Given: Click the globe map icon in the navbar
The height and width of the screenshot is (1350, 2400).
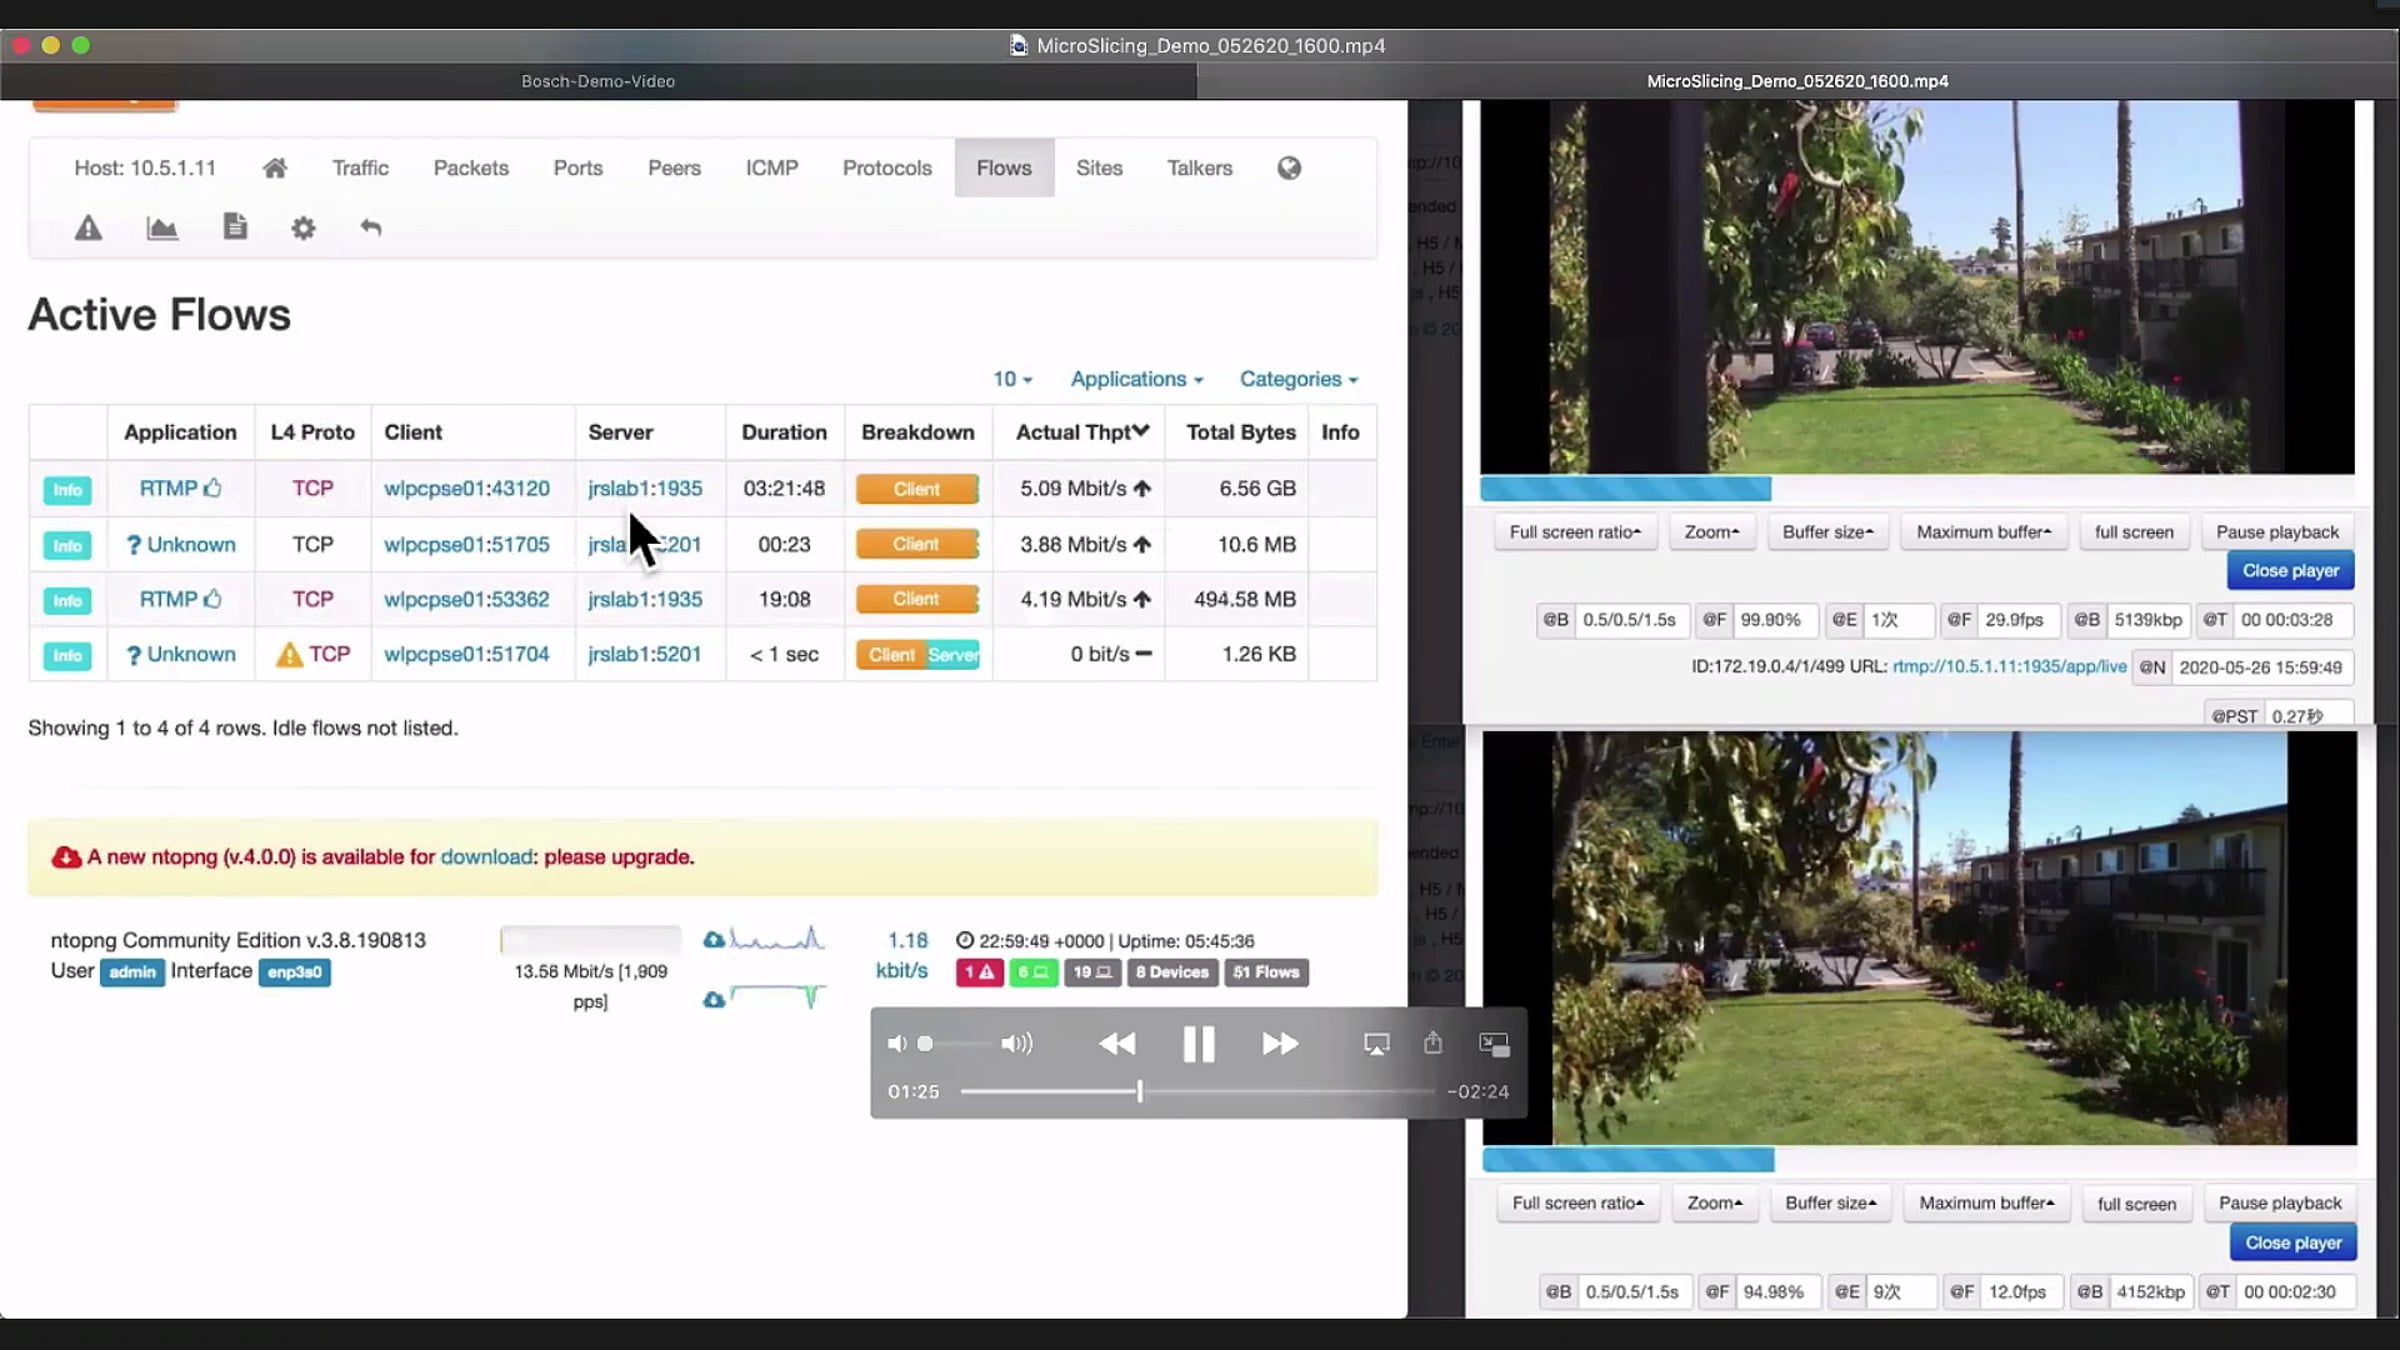Looking at the screenshot, I should [x=1289, y=168].
